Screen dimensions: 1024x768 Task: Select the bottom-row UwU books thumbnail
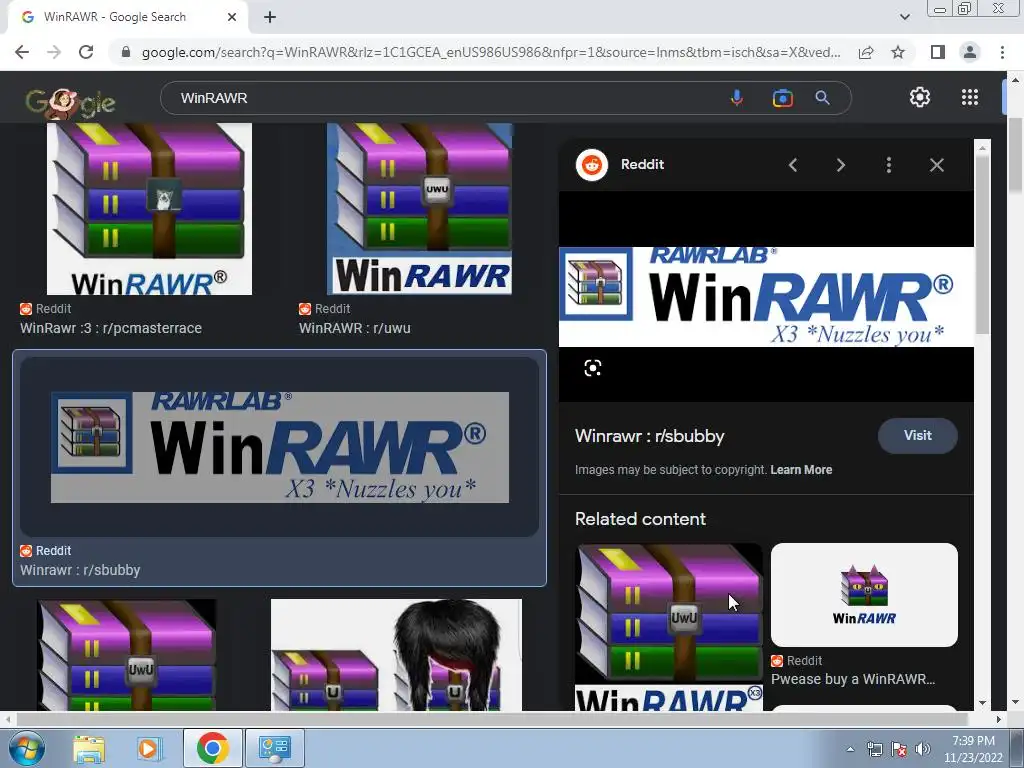point(127,655)
